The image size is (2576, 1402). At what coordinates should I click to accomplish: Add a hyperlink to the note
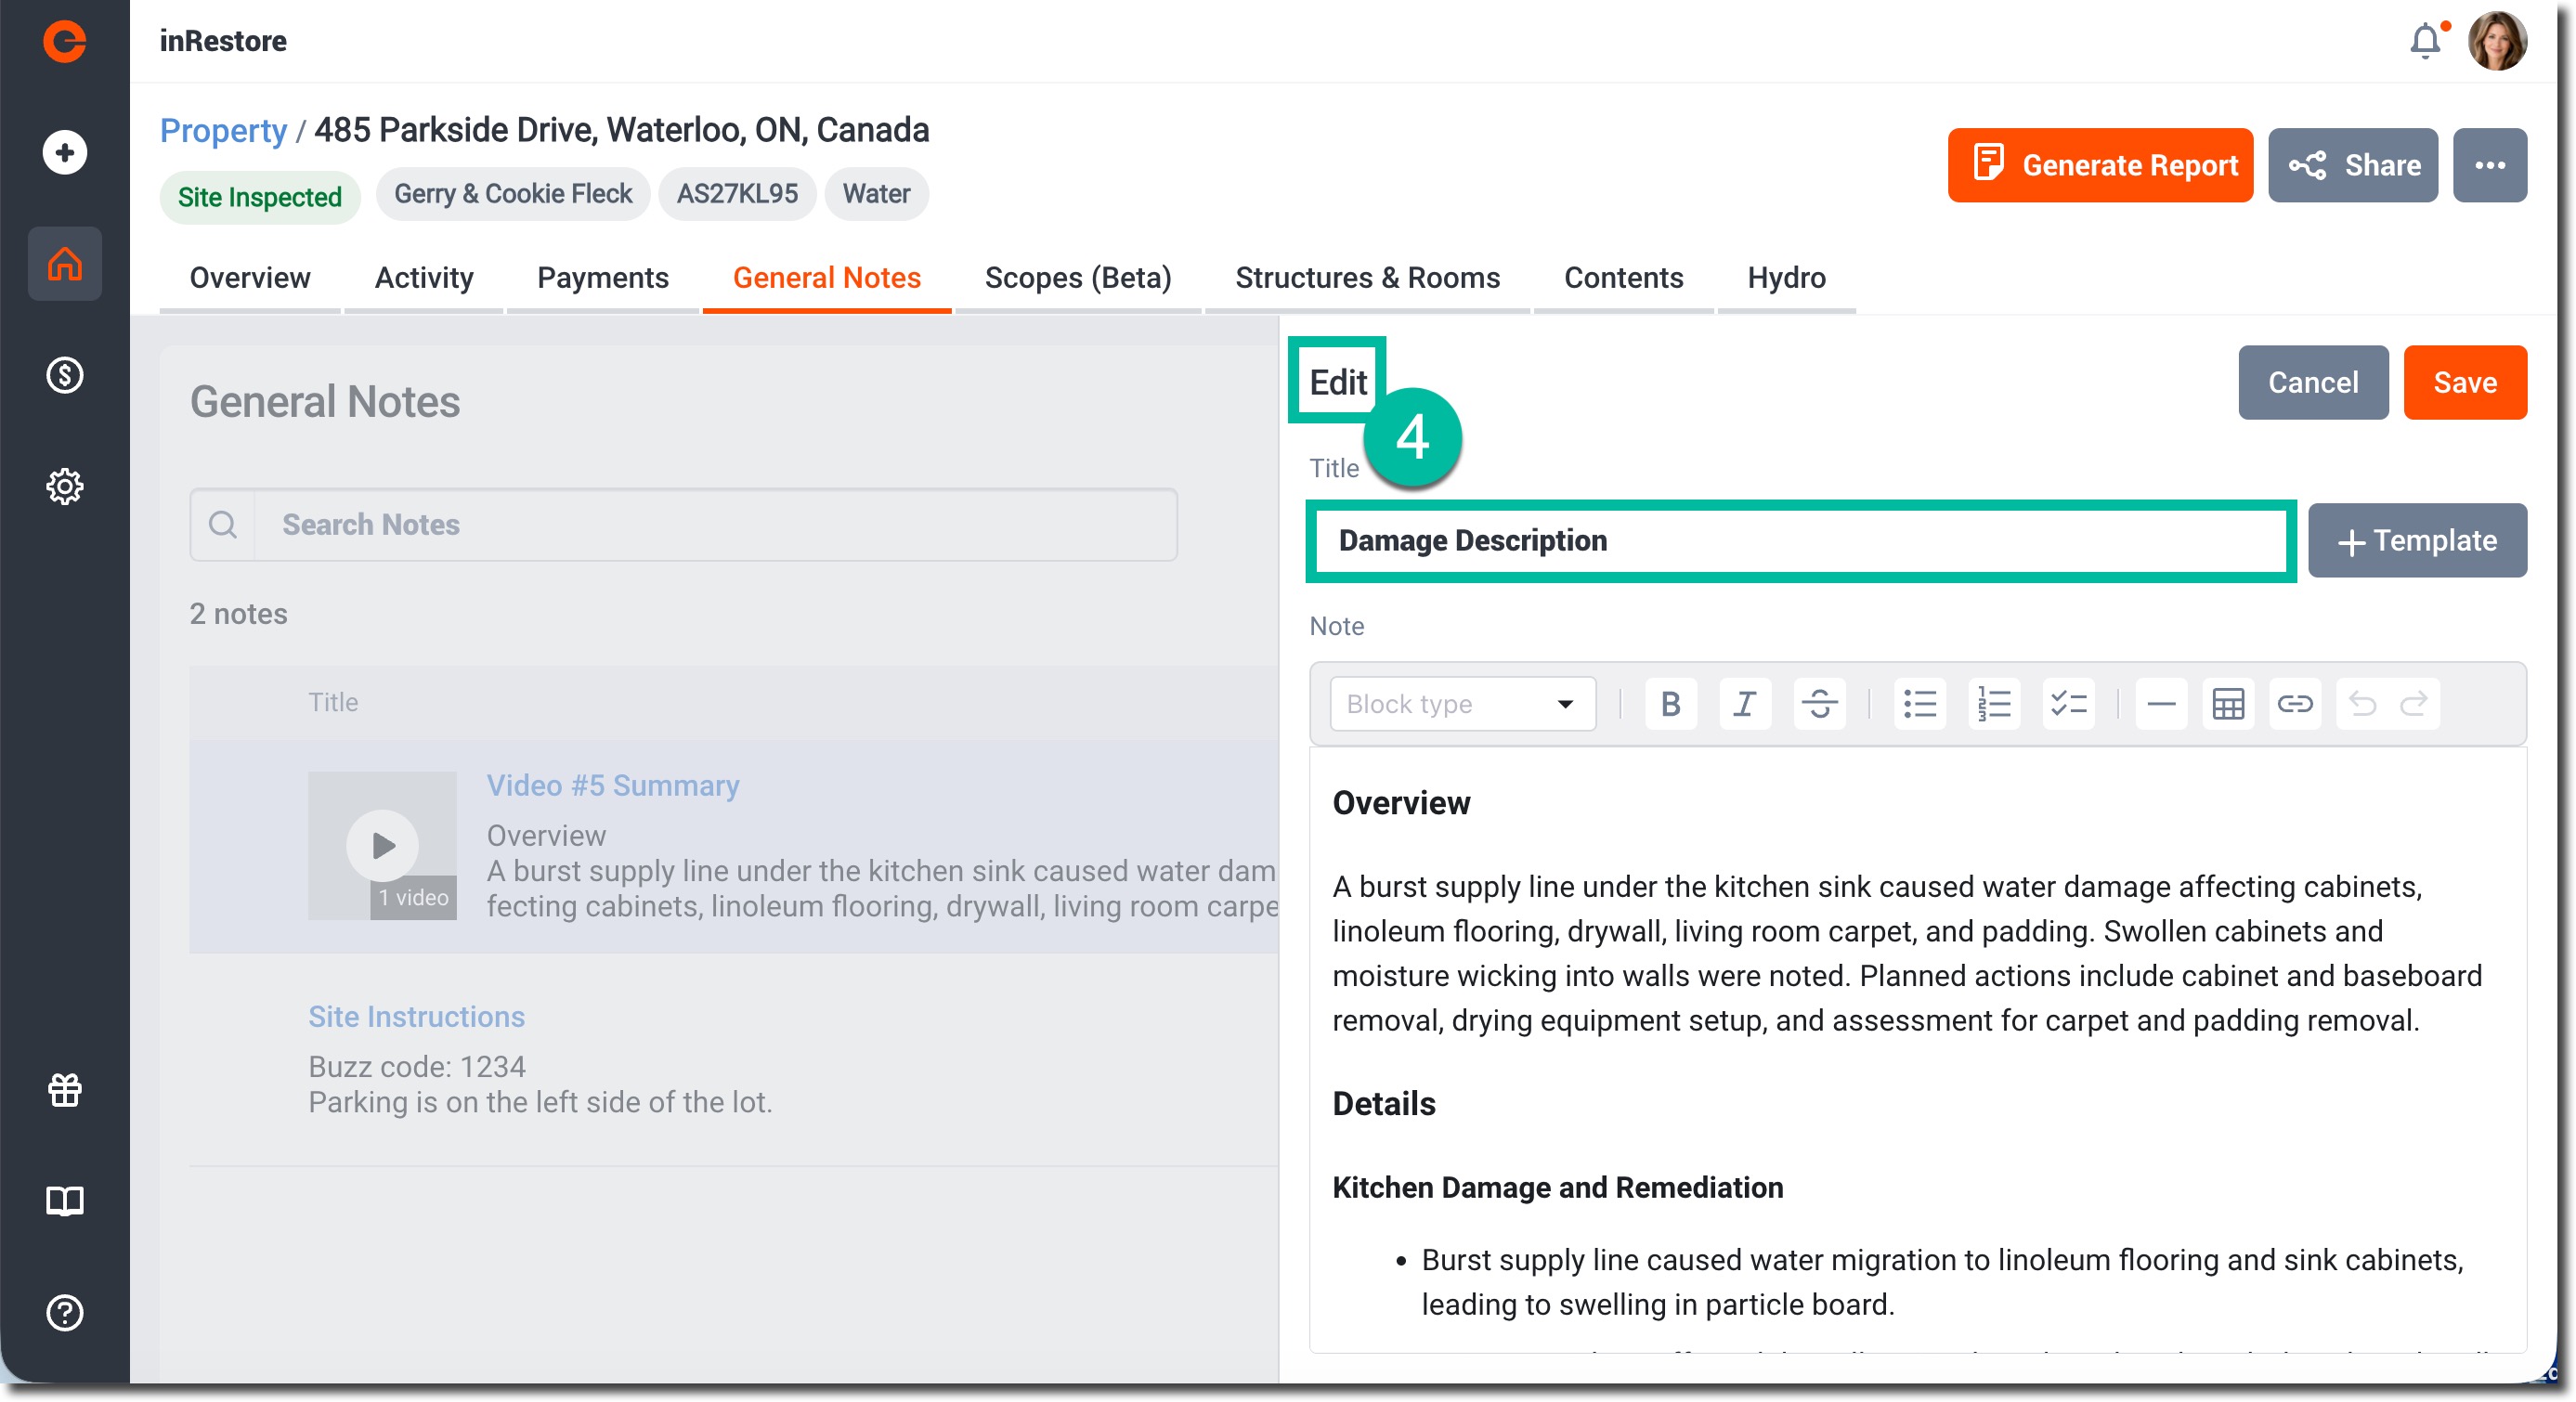tap(2294, 704)
